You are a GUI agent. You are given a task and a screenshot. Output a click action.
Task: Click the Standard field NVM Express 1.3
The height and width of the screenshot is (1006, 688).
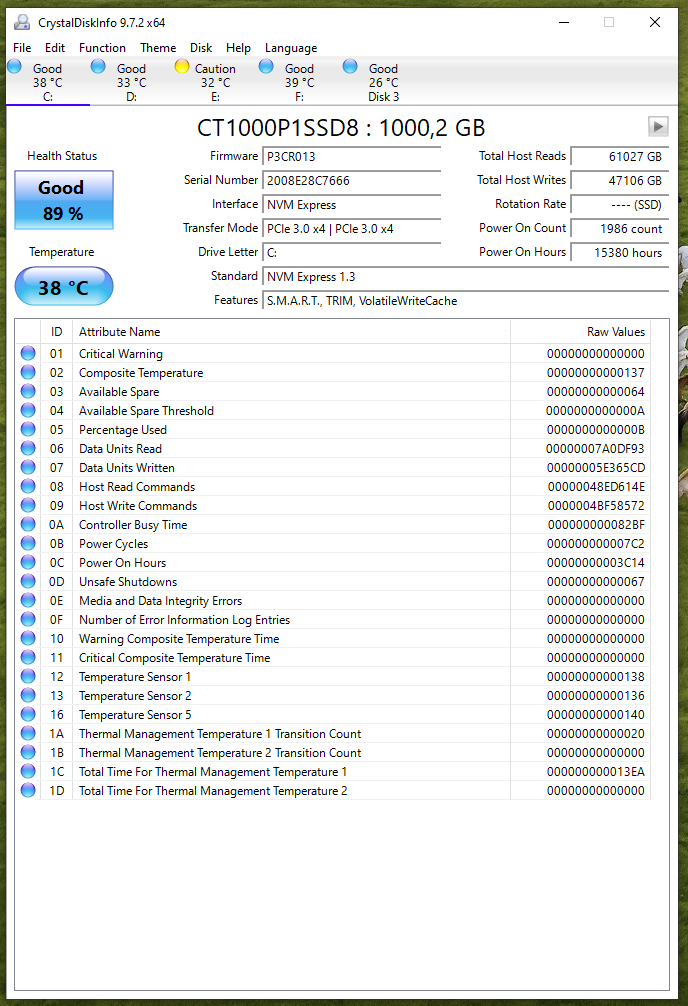tap(466, 277)
